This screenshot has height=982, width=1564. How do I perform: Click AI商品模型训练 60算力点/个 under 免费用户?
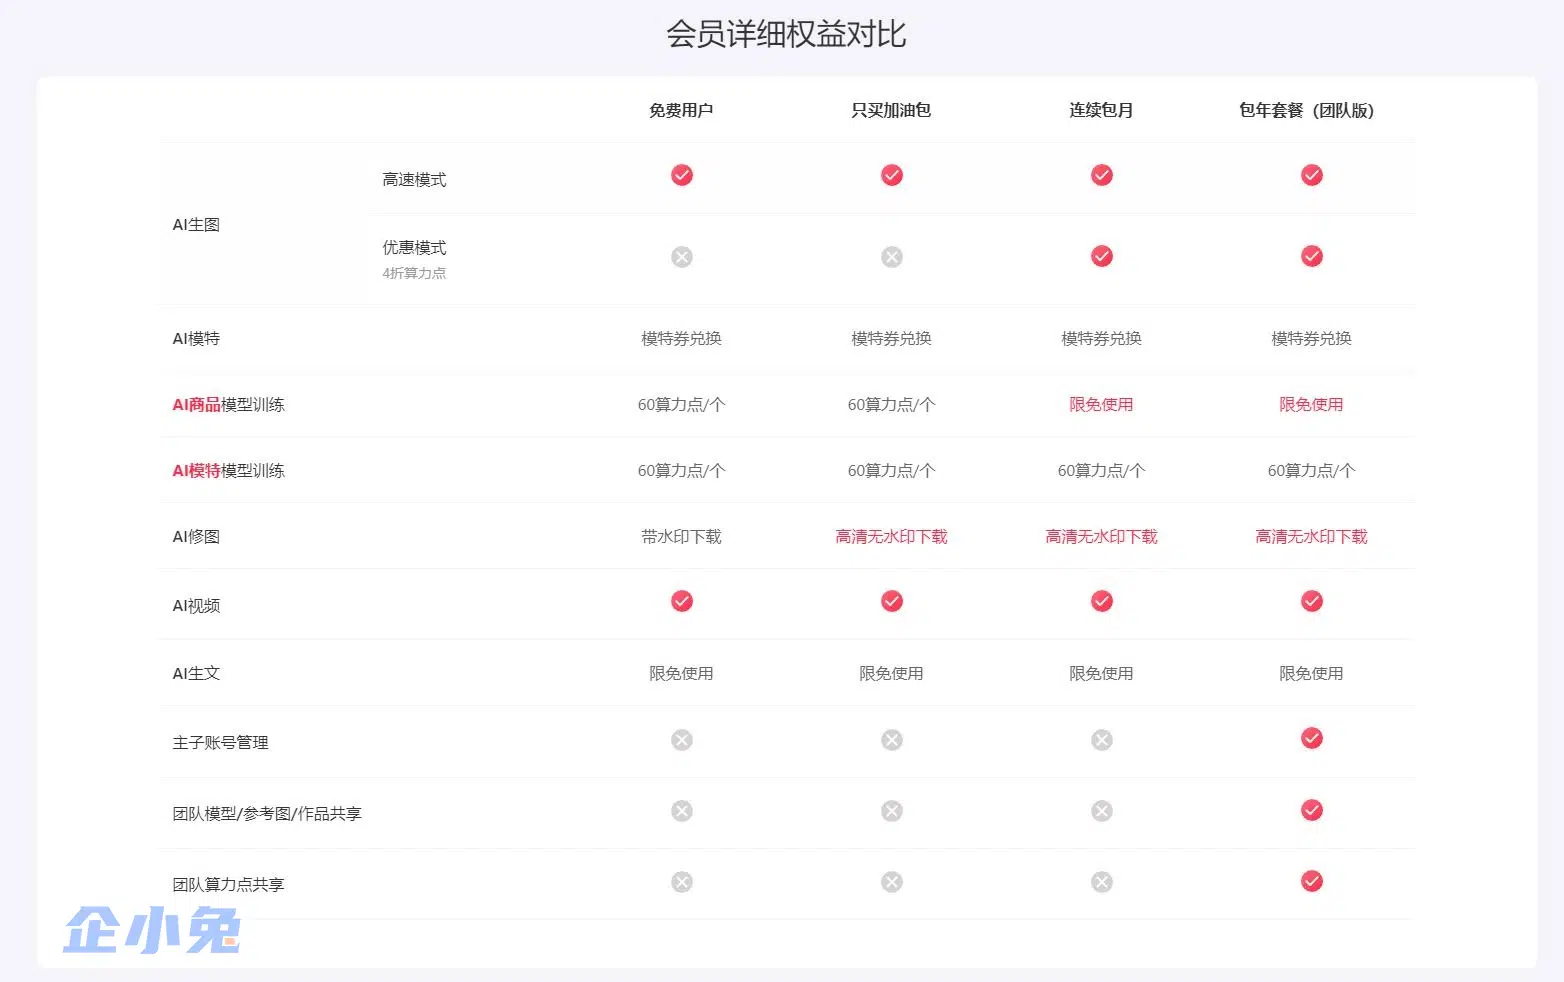(681, 405)
